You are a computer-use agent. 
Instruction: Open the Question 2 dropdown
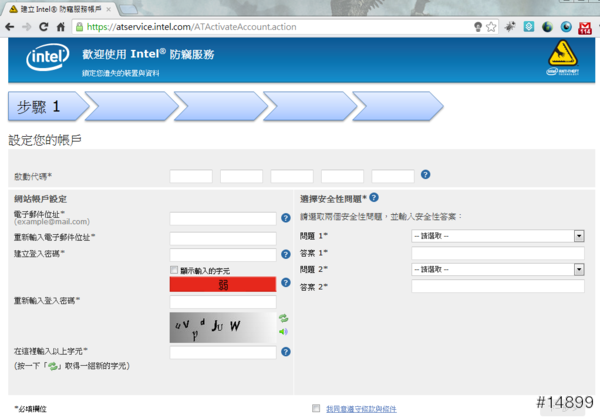click(x=498, y=269)
